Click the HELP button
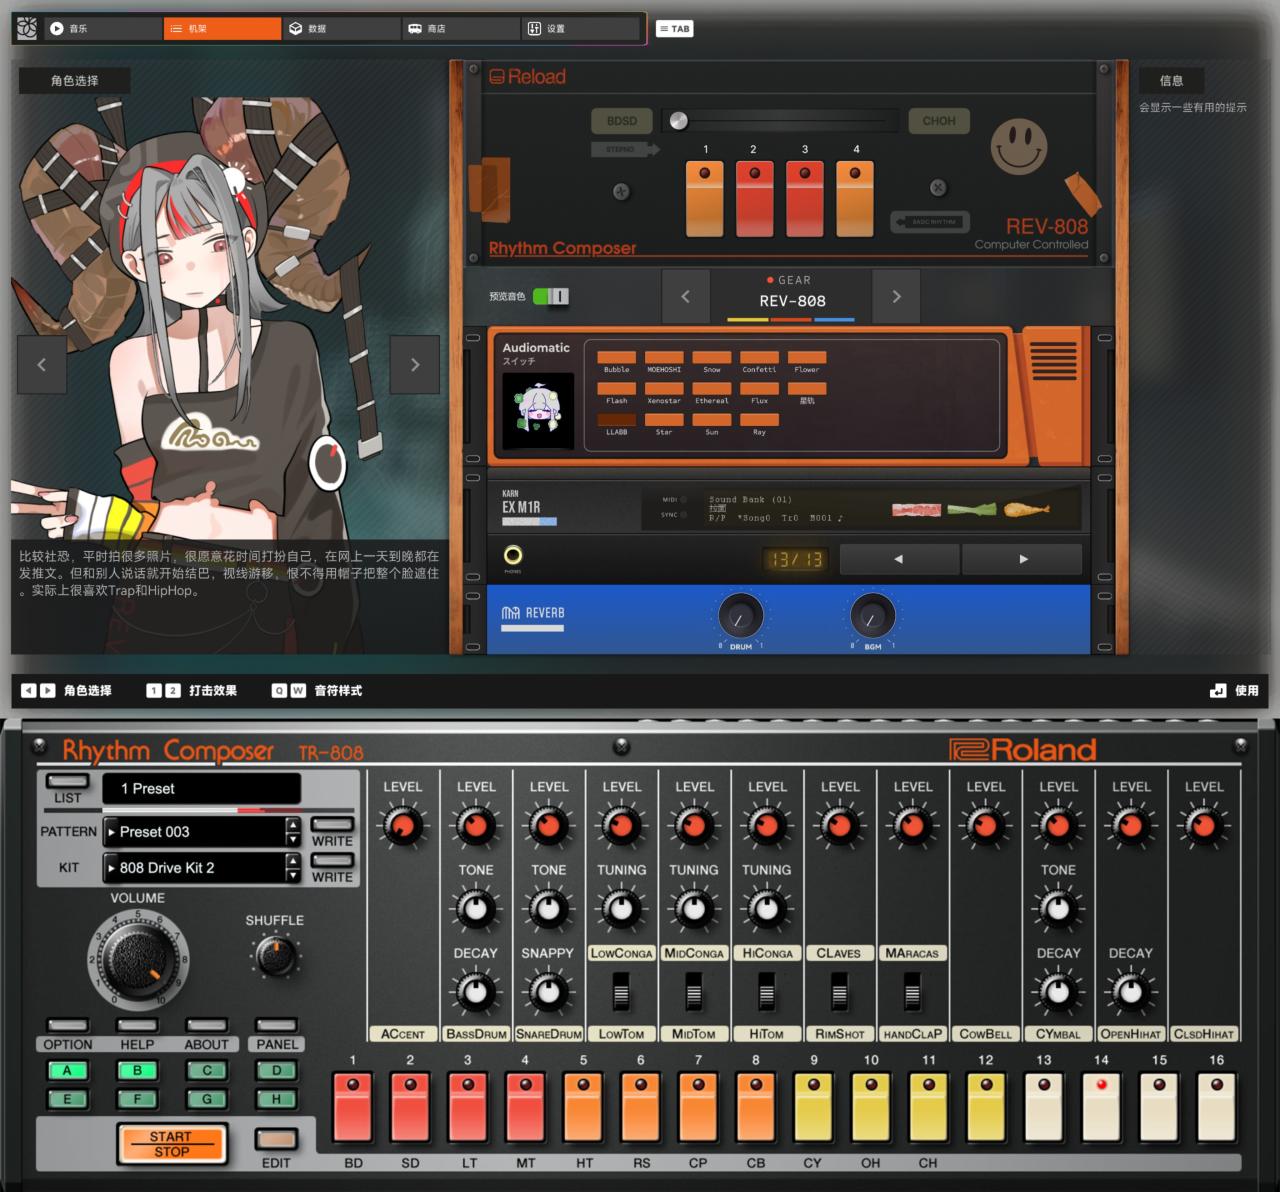The height and width of the screenshot is (1192, 1280). click(137, 1025)
